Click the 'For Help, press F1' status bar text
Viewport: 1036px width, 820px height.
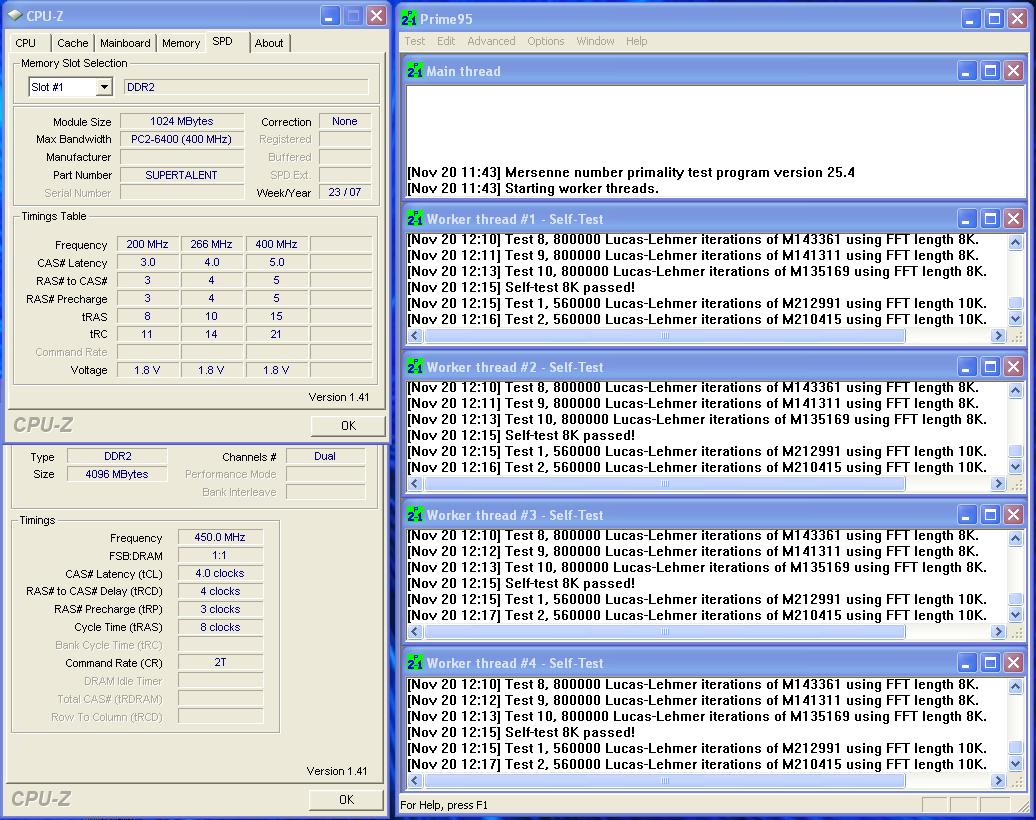click(x=444, y=805)
